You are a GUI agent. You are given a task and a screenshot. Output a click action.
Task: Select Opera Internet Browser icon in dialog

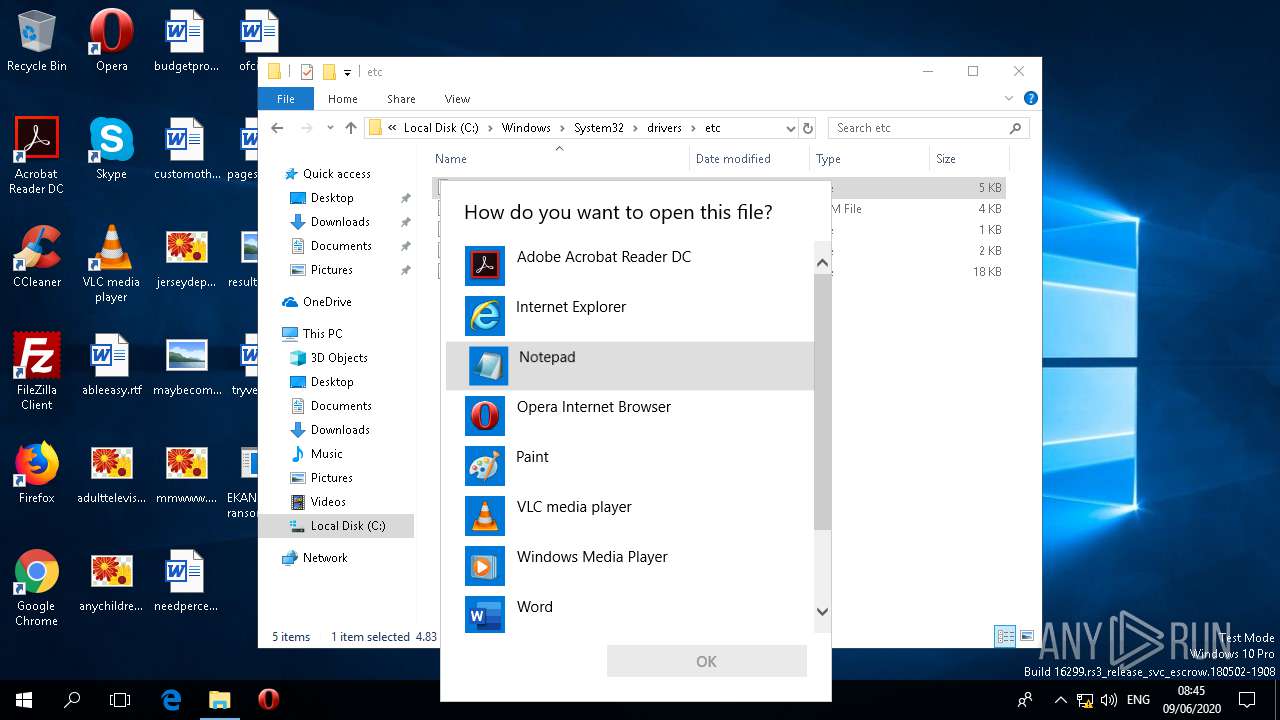[x=485, y=416]
